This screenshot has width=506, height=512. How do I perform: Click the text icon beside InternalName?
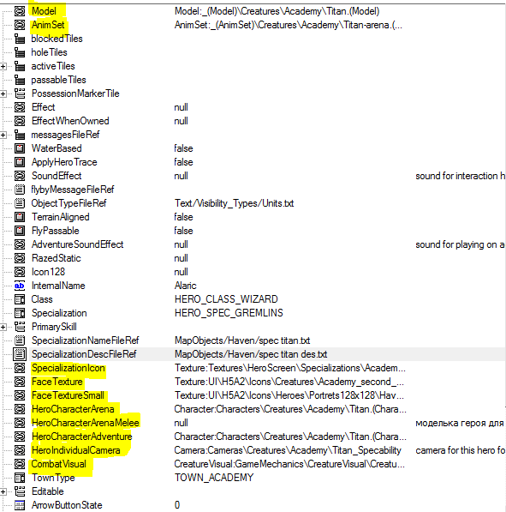pos(20,286)
